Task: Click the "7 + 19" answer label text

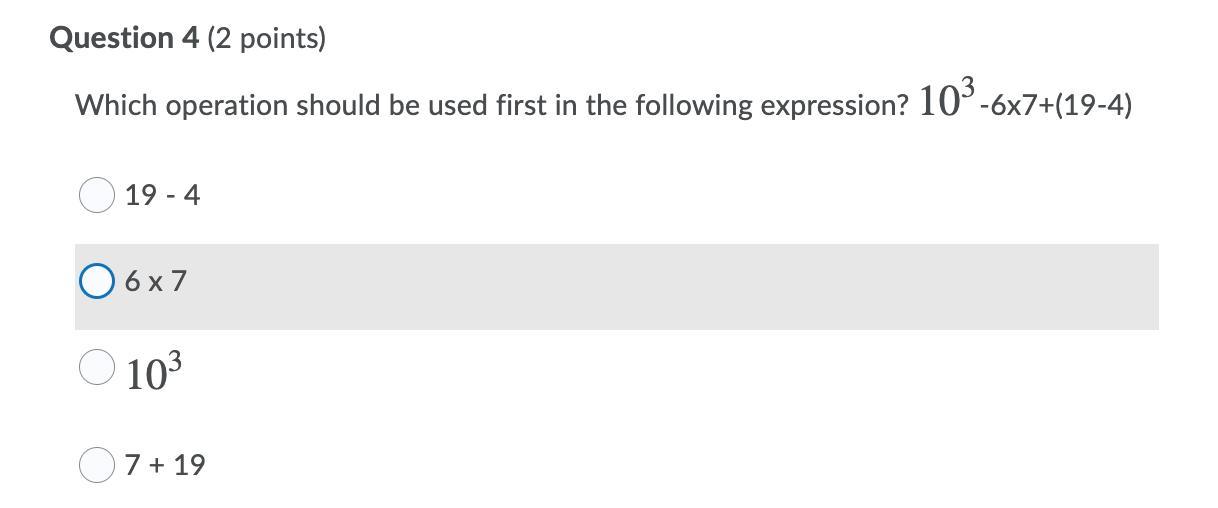Action: [x=165, y=465]
